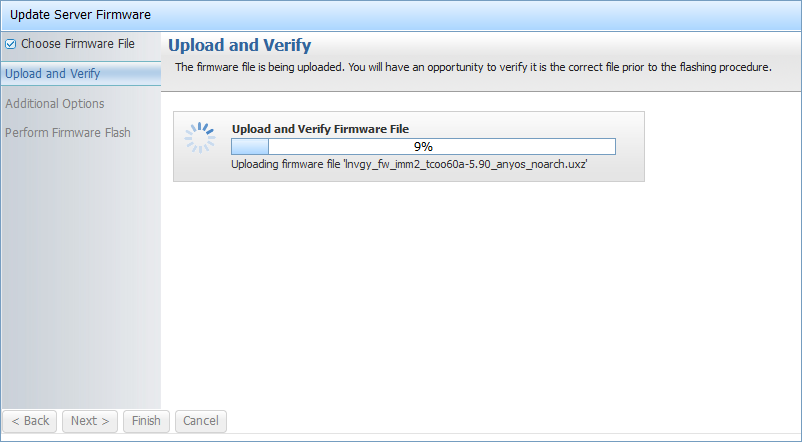Cancel the firmware update wizard

pos(201,421)
